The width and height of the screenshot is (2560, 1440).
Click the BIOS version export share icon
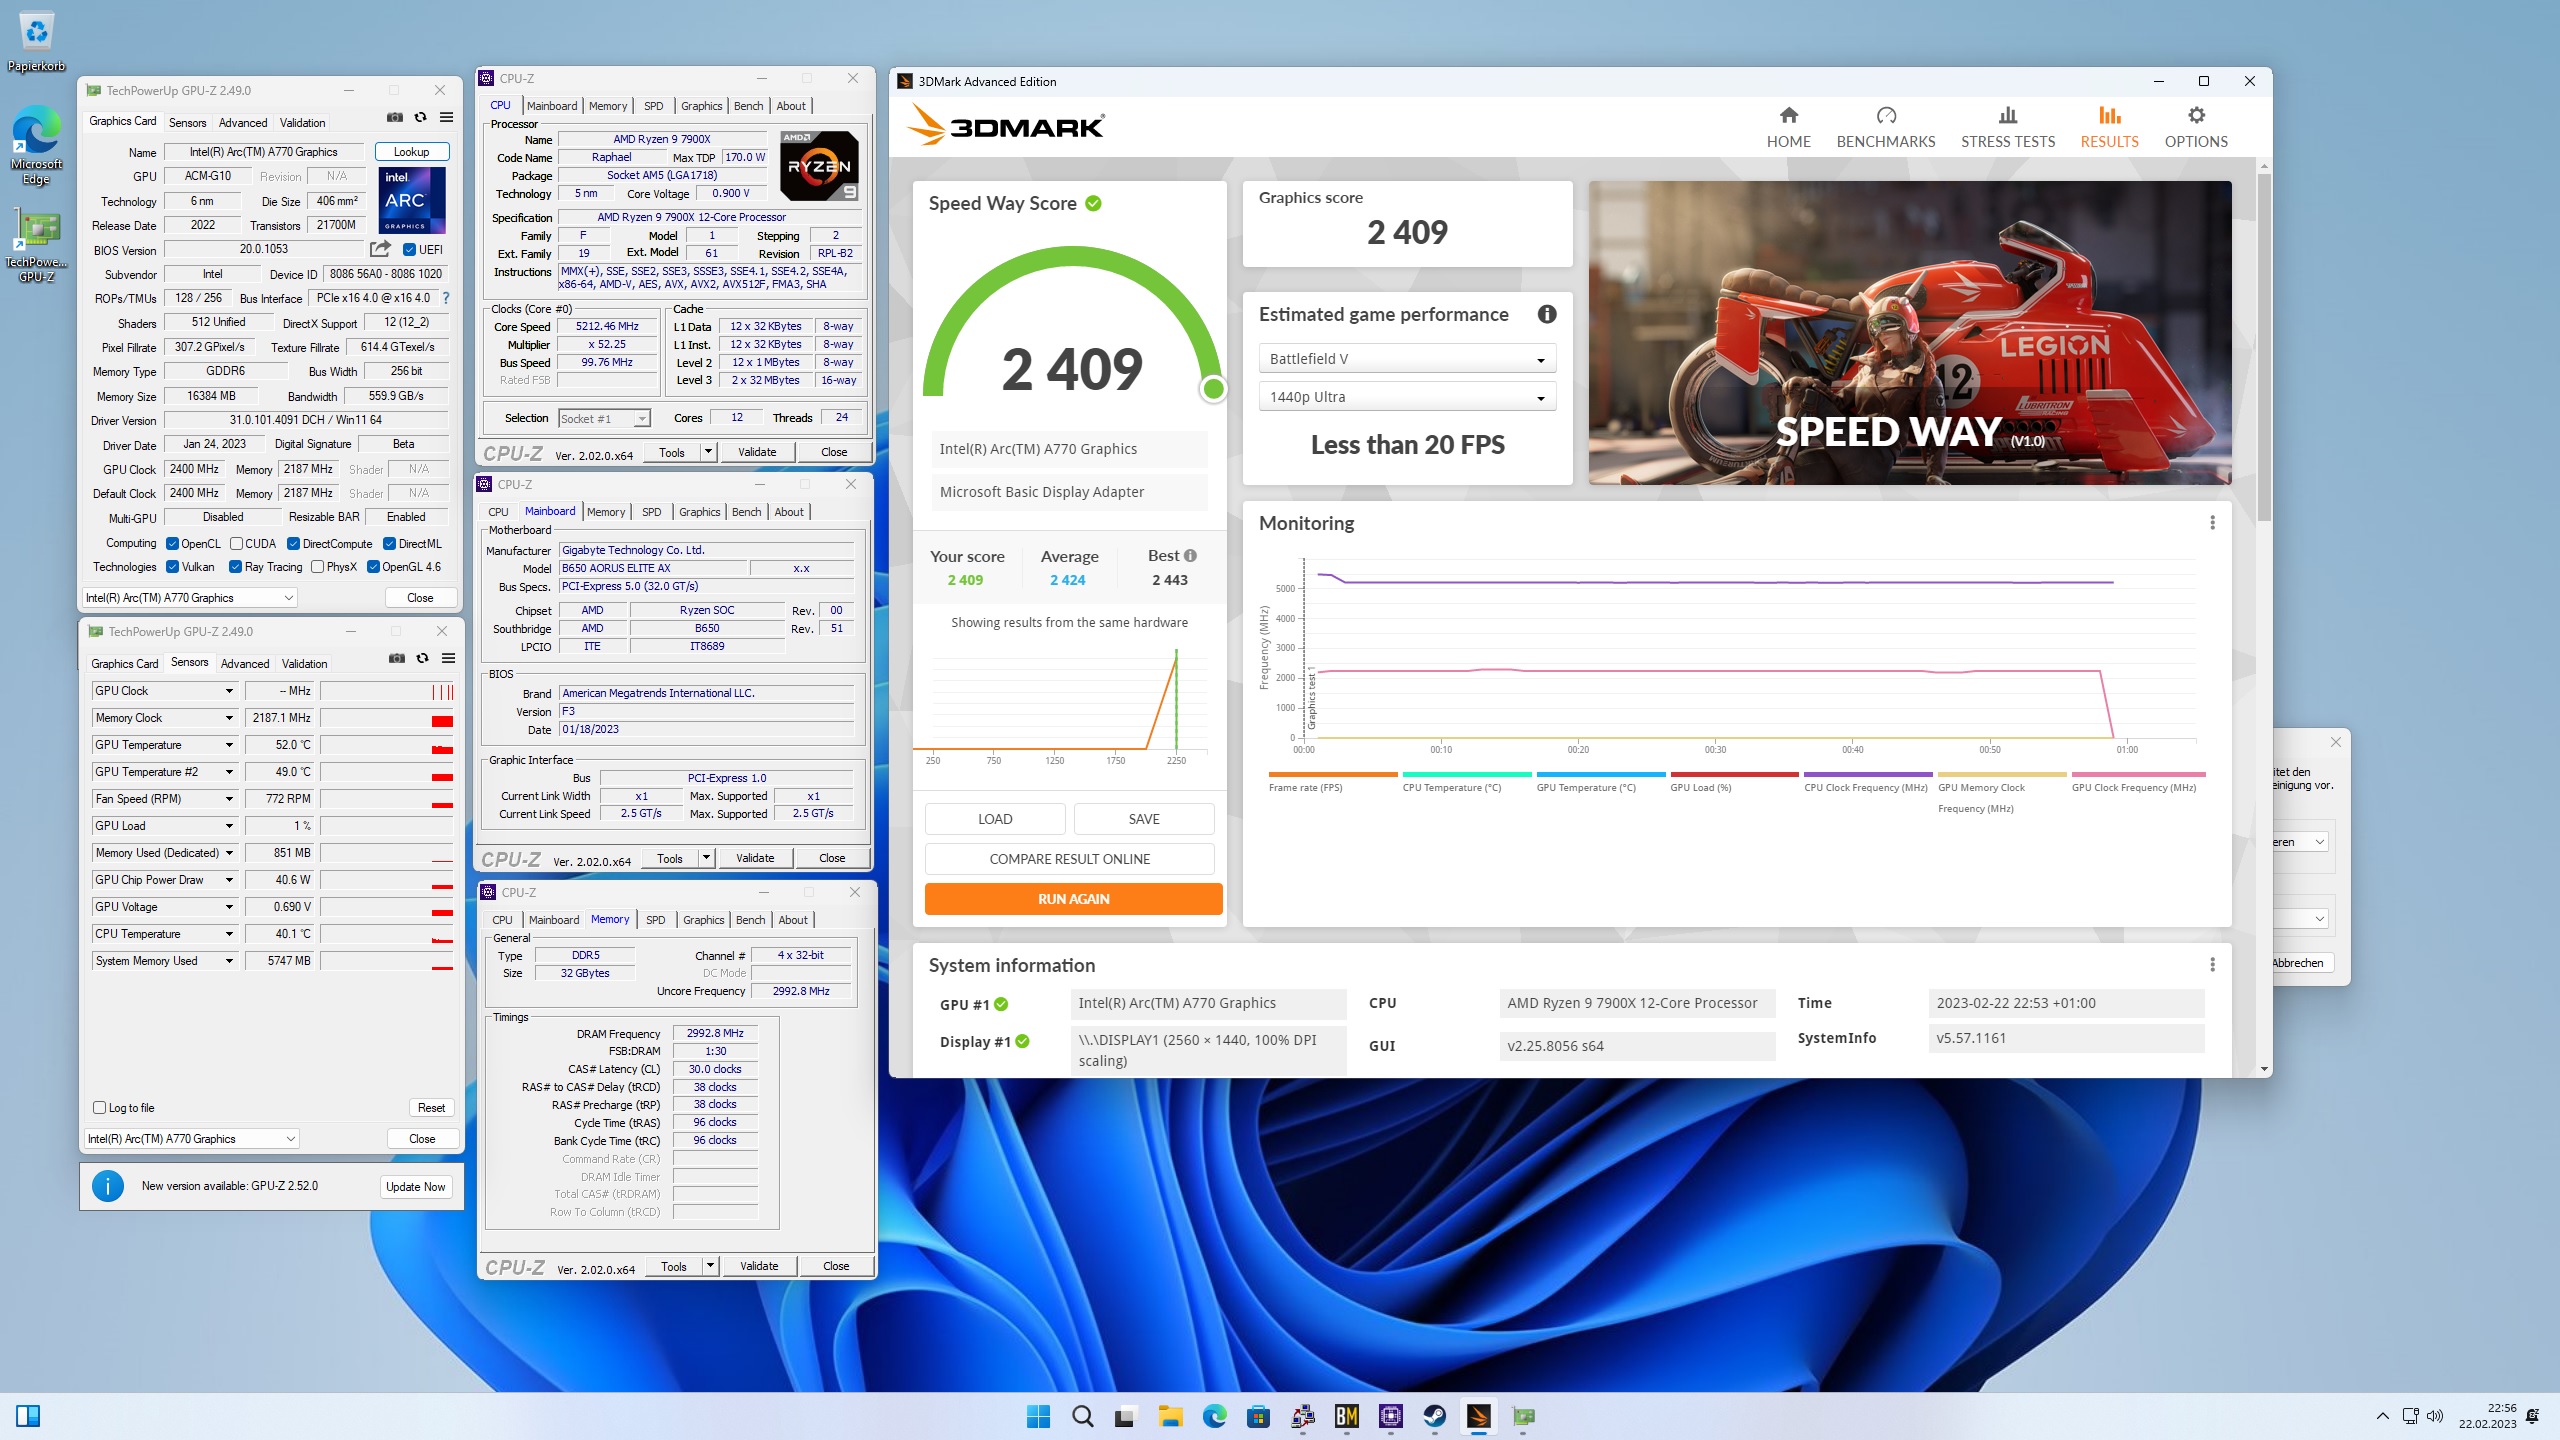[x=380, y=249]
